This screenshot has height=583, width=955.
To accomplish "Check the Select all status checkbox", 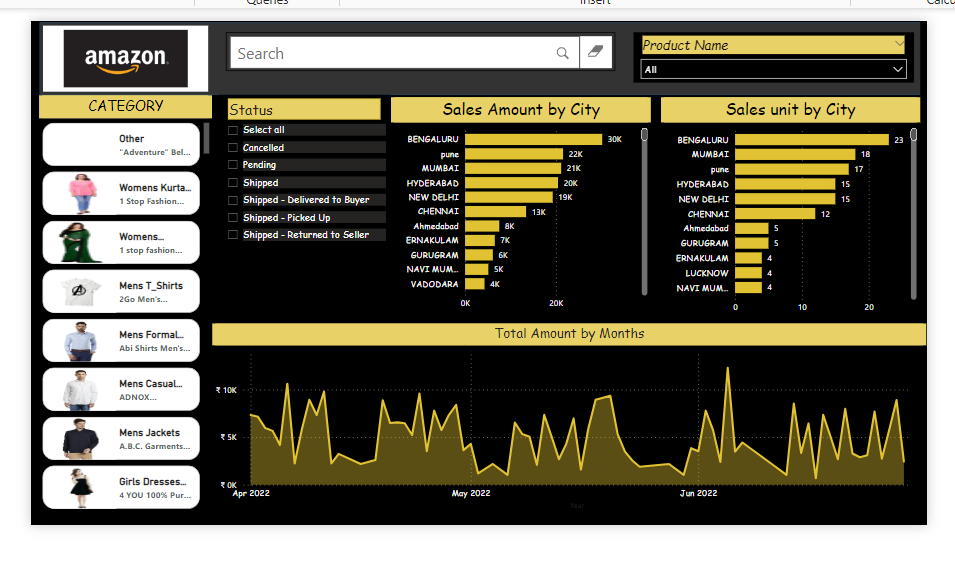I will [x=233, y=130].
